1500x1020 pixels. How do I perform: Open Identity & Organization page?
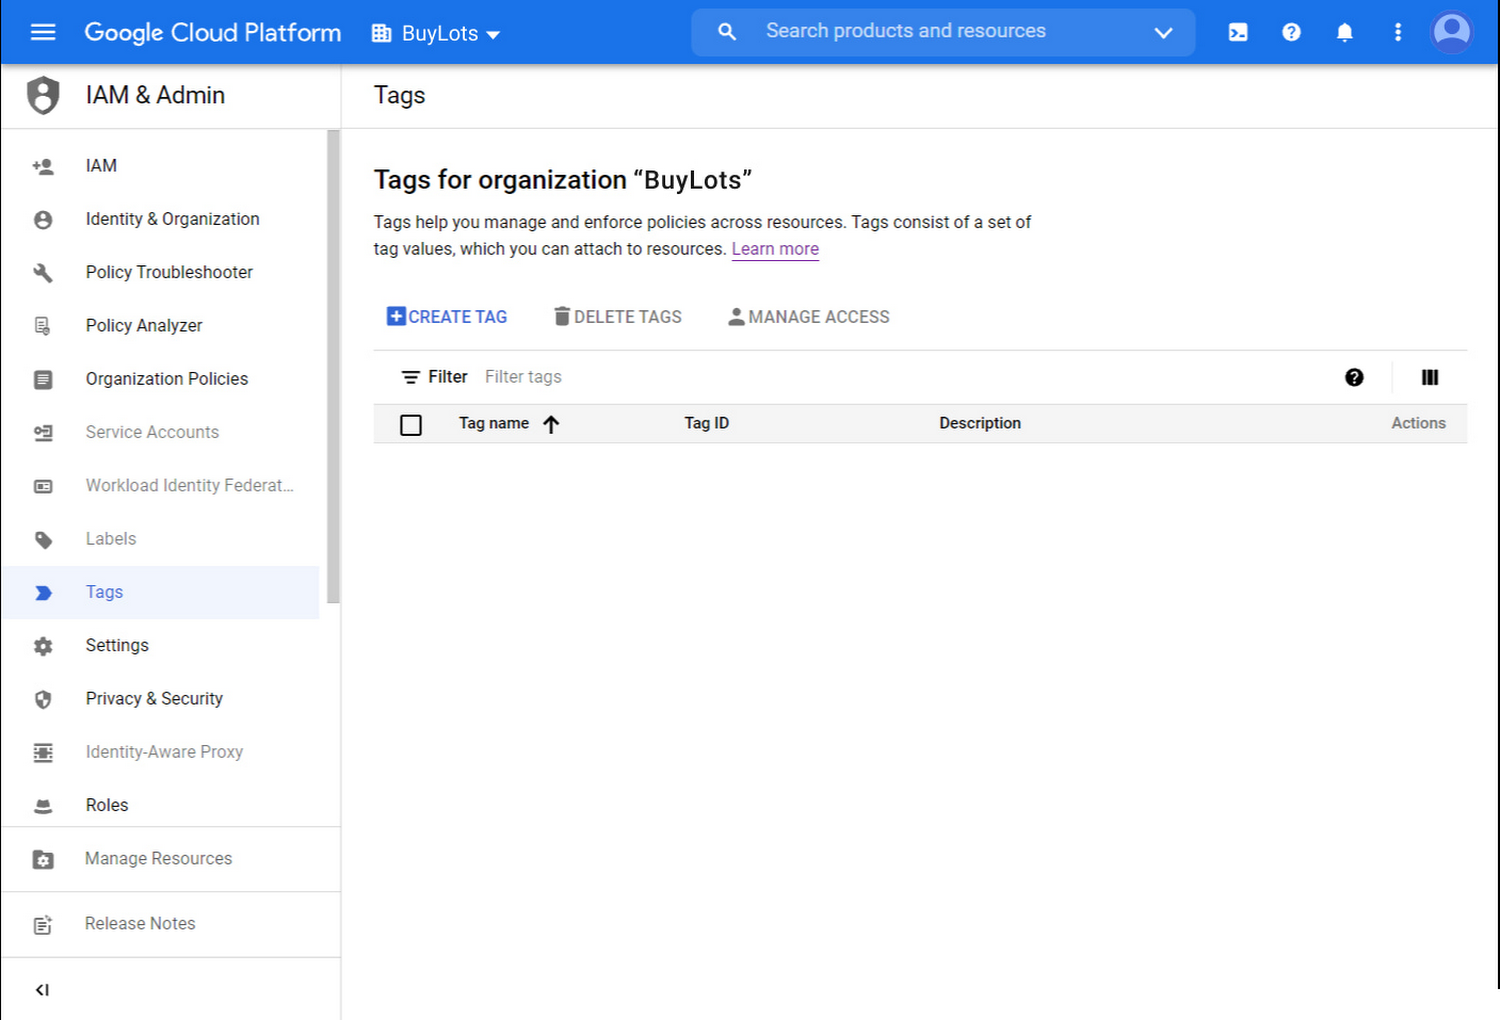(x=172, y=219)
